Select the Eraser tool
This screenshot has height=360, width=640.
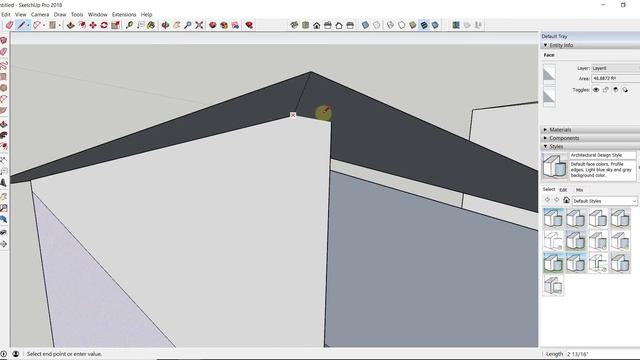coord(9,25)
